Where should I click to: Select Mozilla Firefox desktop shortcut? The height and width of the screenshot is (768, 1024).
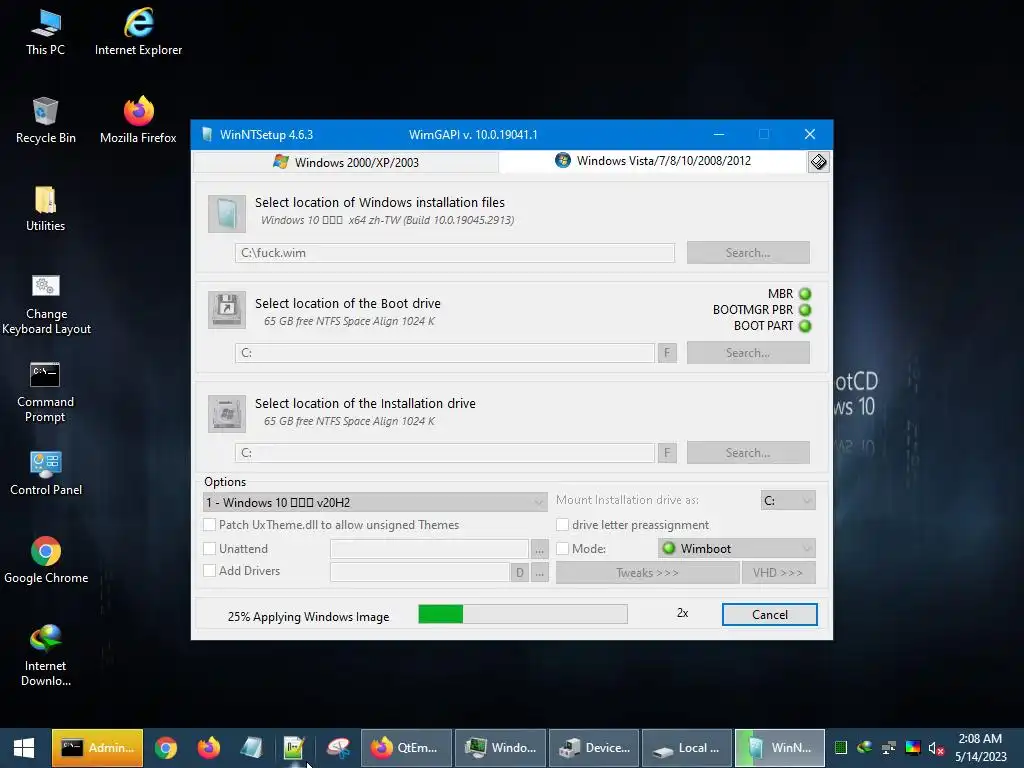click(138, 121)
